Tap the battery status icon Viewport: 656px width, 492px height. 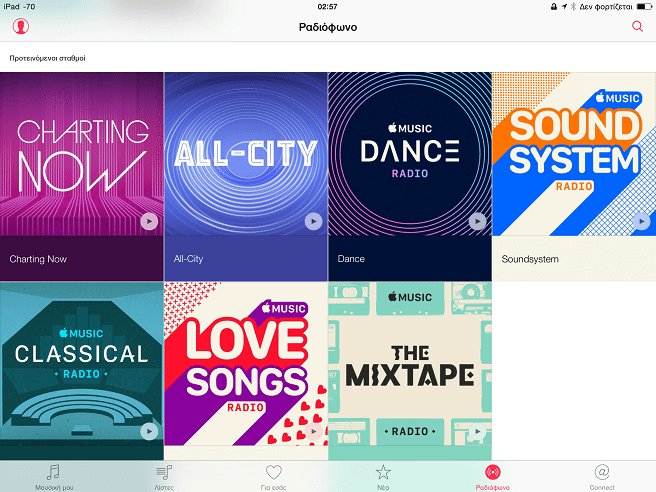click(x=644, y=6)
